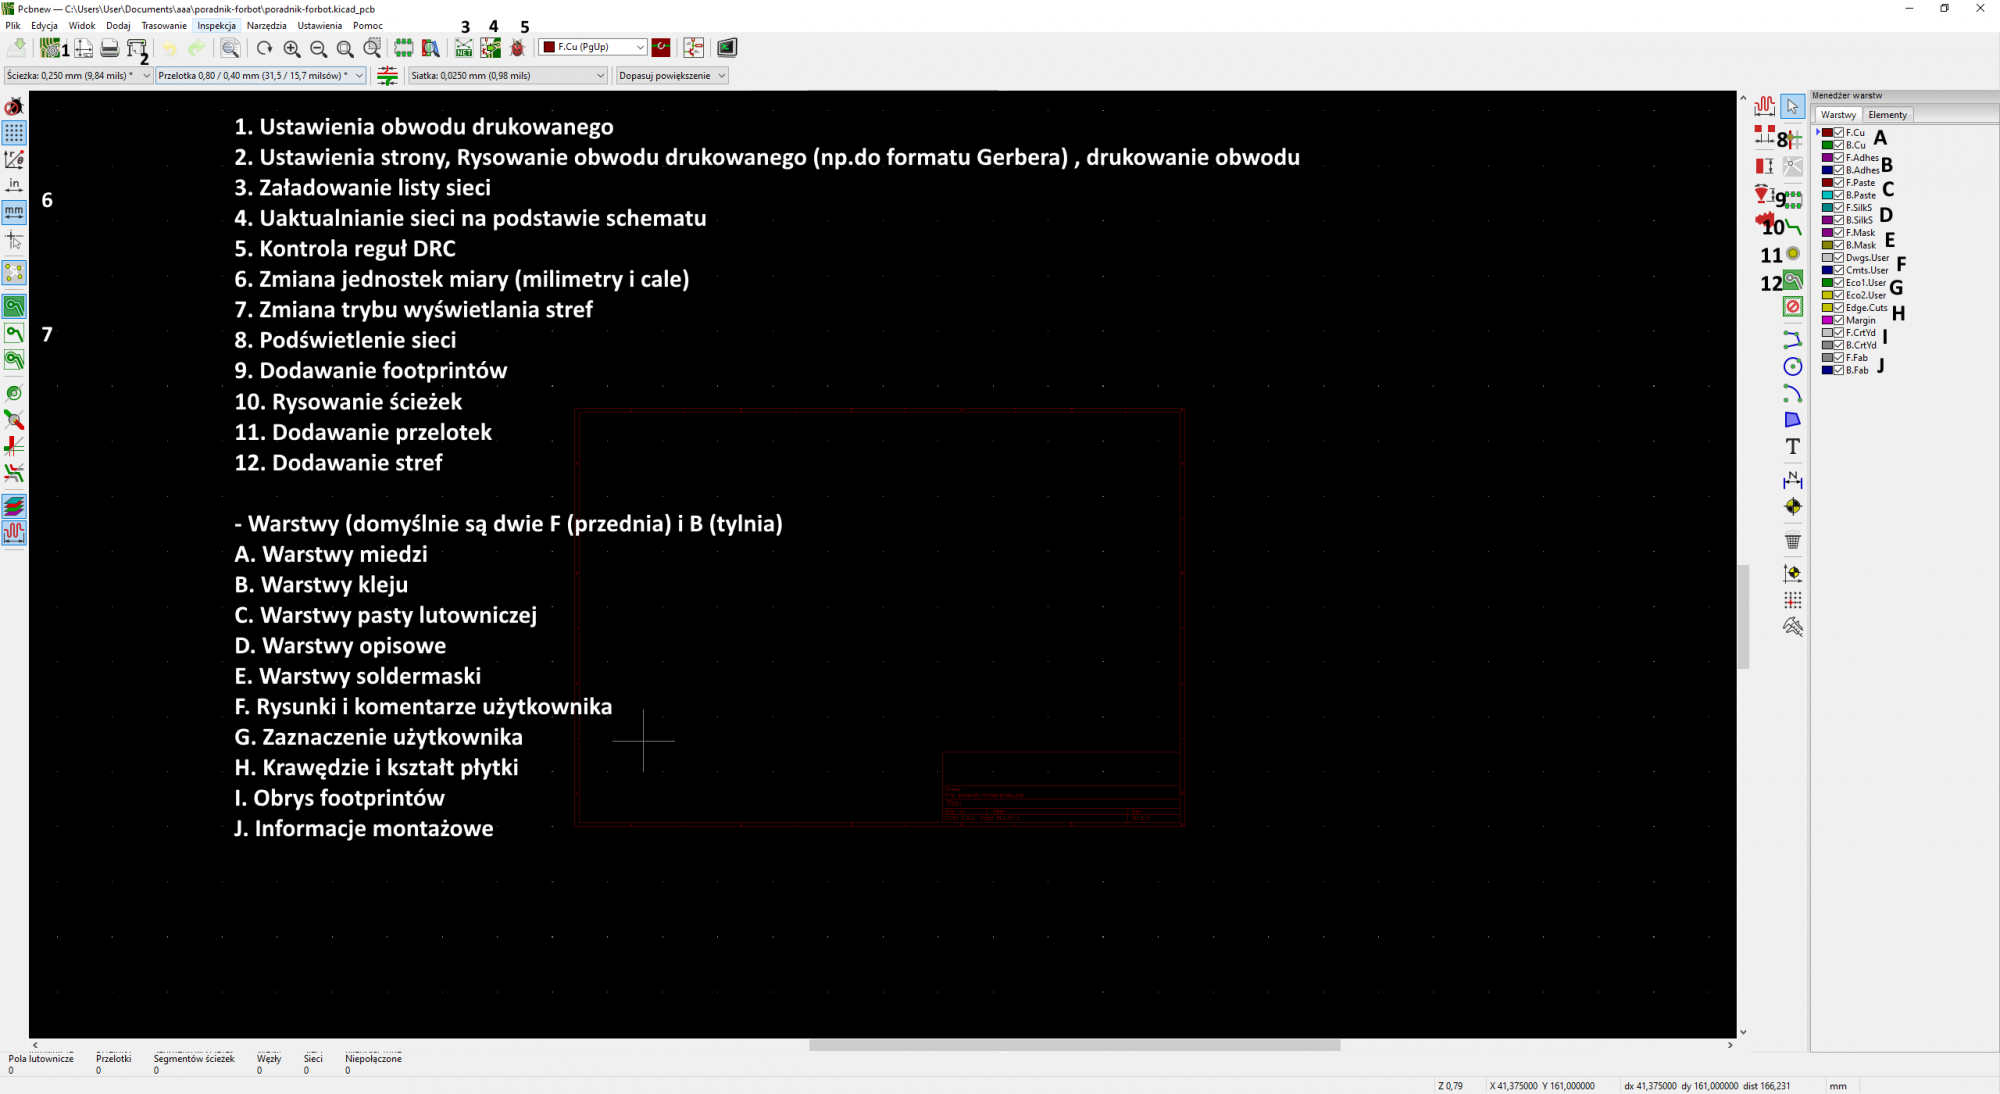This screenshot has height=1094, width=2000.
Task: Toggle ratsnest display icon
Action: click(14, 272)
